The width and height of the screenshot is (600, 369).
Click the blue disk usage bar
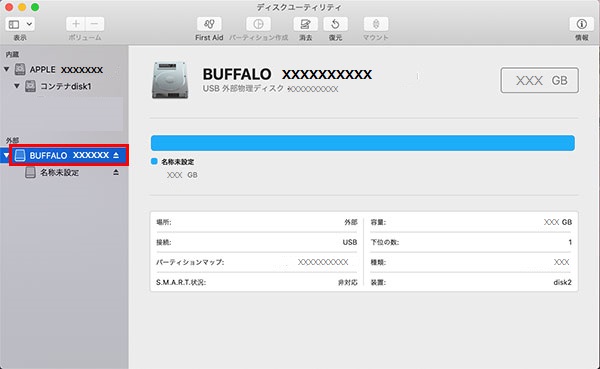coord(362,143)
